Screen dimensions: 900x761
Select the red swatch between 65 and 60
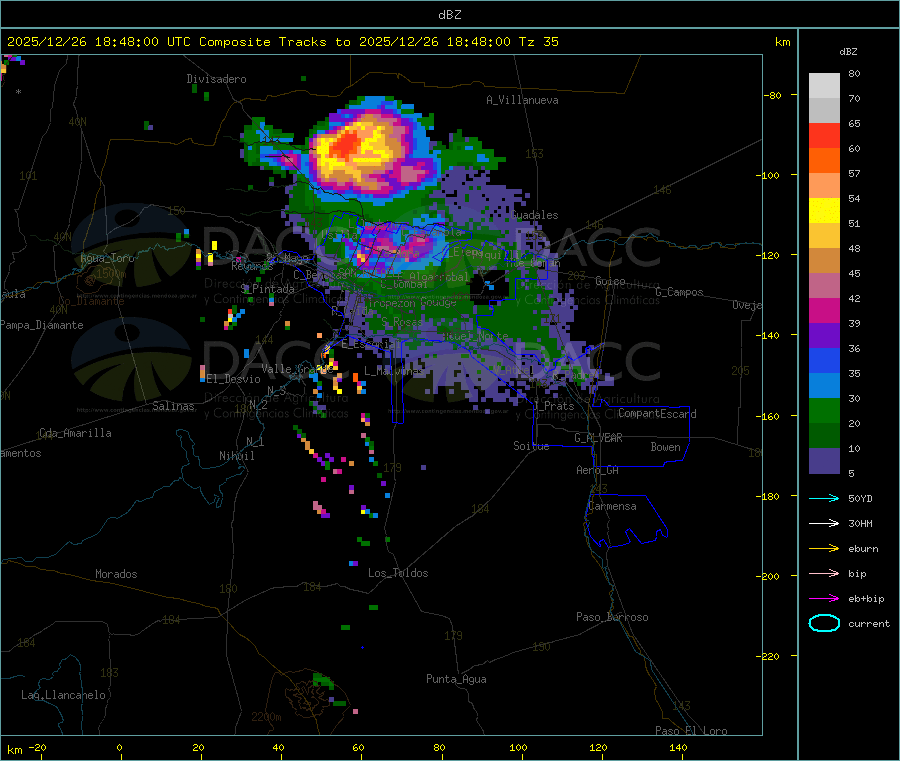(x=824, y=135)
